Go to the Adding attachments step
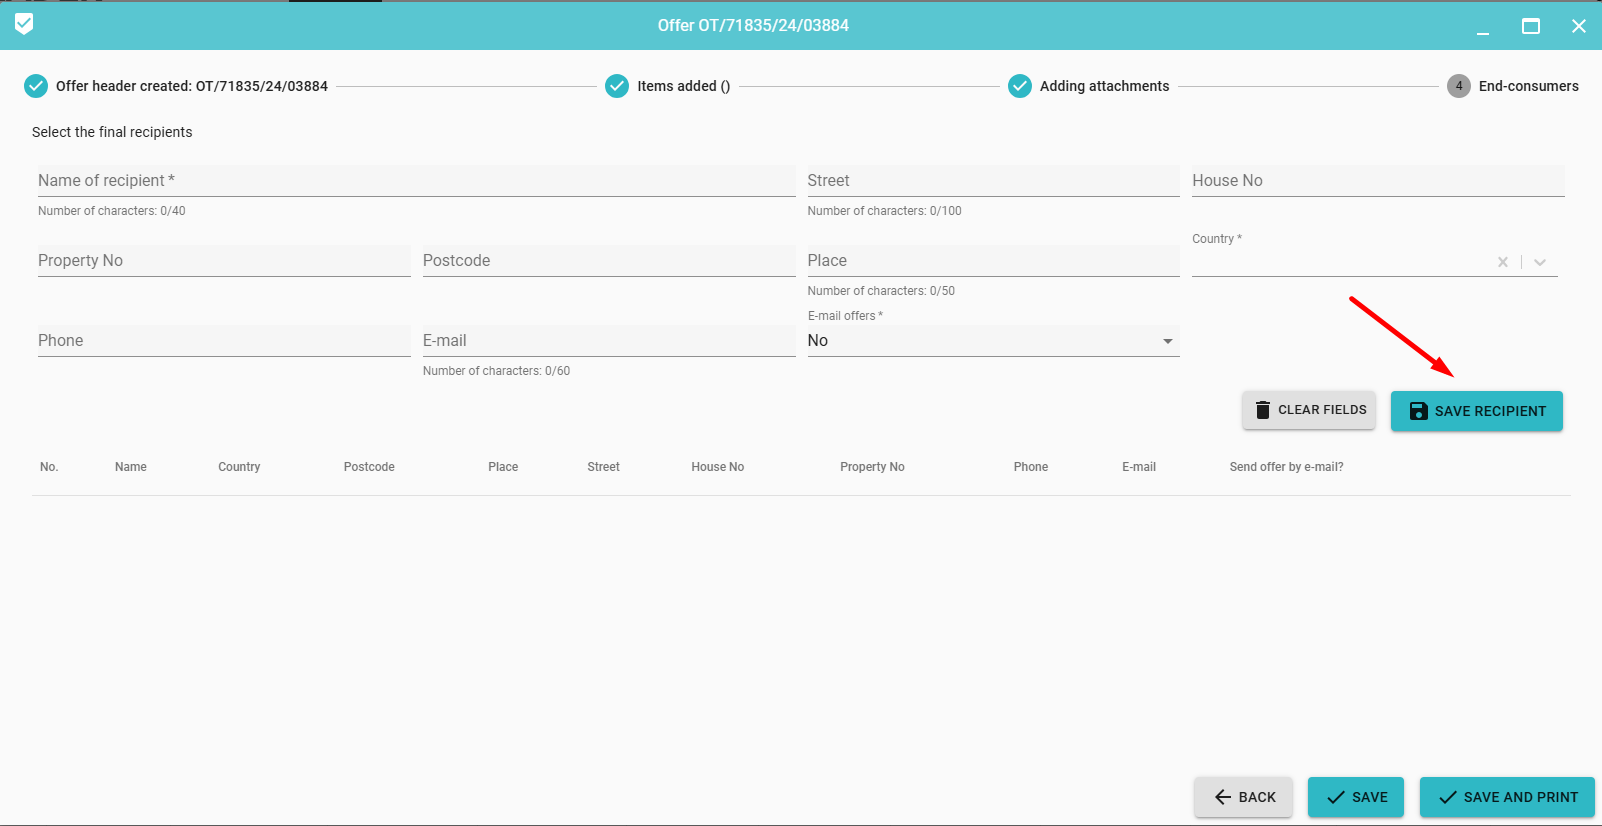1602x826 pixels. [x=1104, y=86]
